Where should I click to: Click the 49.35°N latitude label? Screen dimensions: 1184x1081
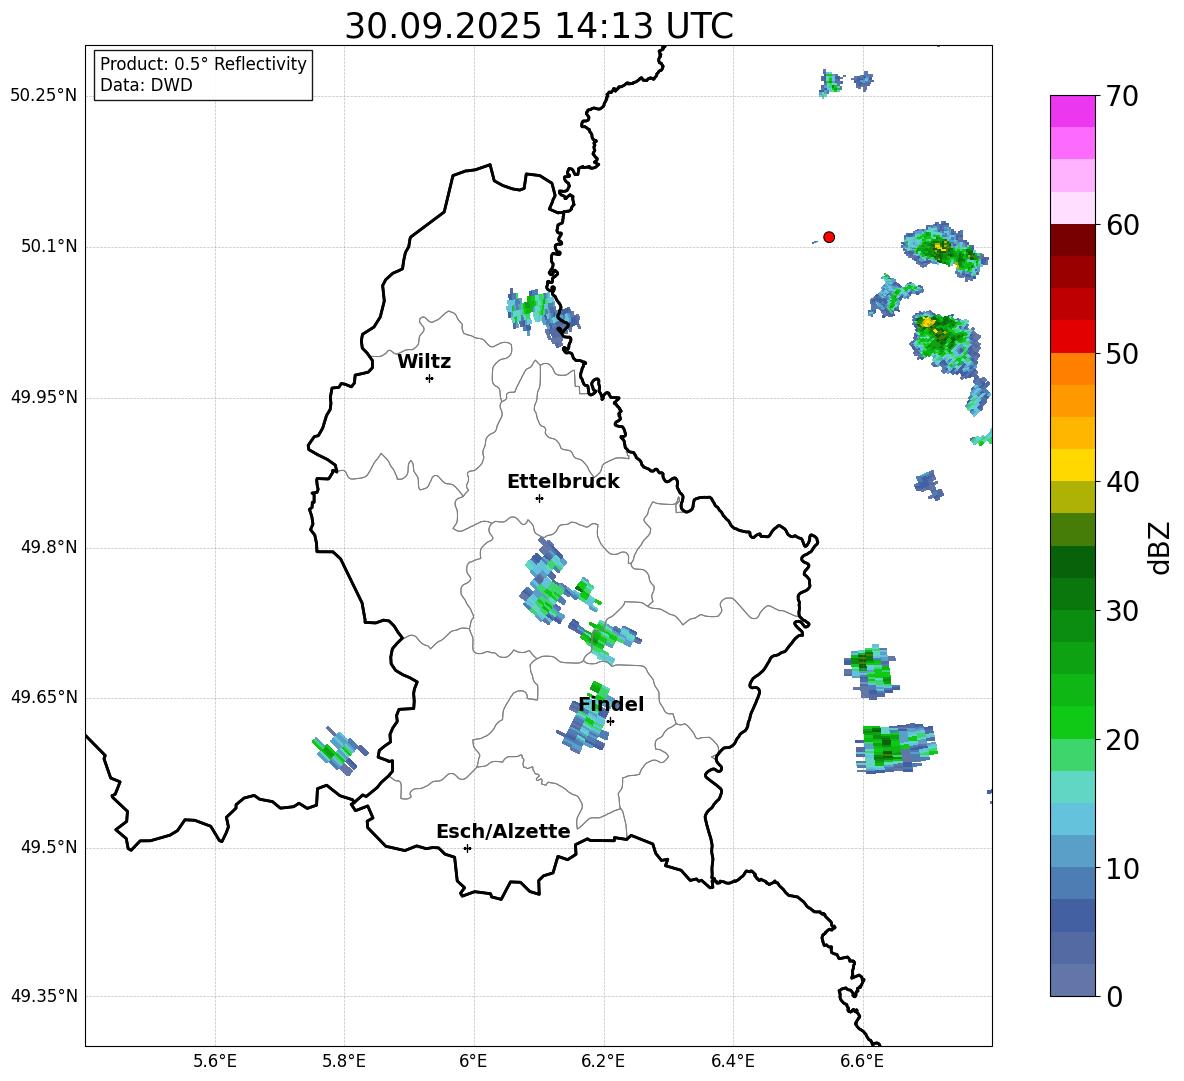pyautogui.click(x=44, y=996)
